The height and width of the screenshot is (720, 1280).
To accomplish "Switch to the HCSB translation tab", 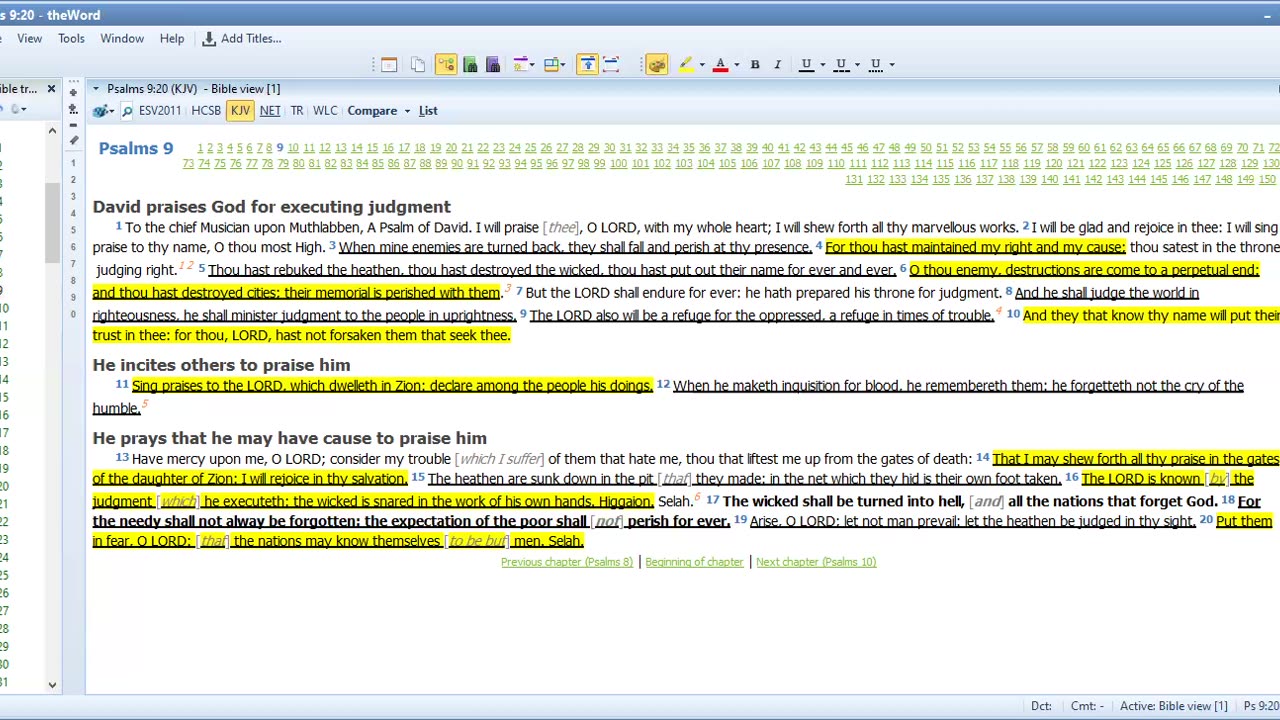I will point(206,111).
